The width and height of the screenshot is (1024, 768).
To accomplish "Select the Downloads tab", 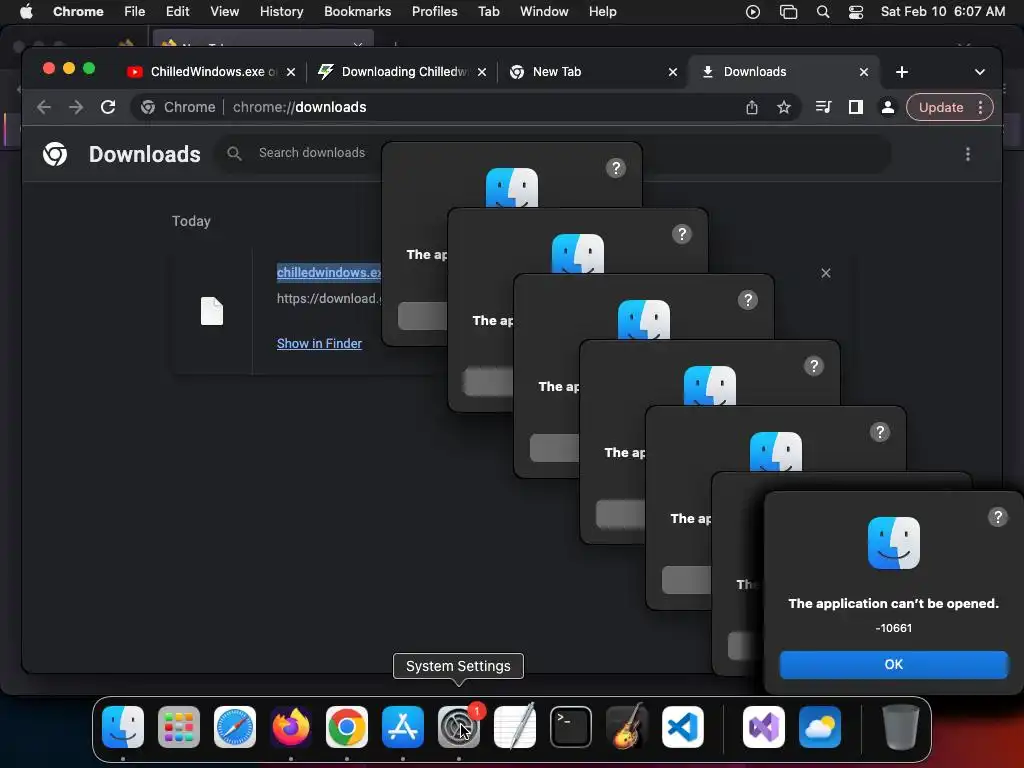I will tap(784, 72).
